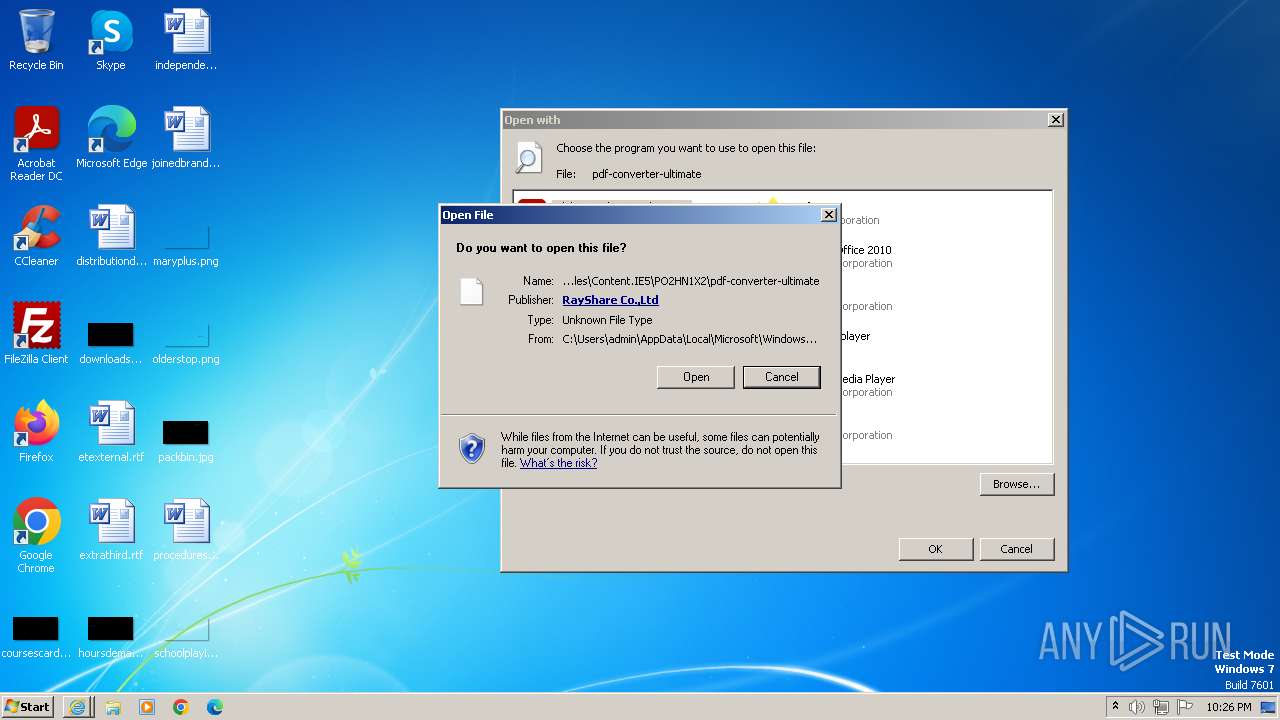Screen dimensions: 1280x720
Task: Click Chrome icon in the taskbar
Action: click(x=181, y=707)
